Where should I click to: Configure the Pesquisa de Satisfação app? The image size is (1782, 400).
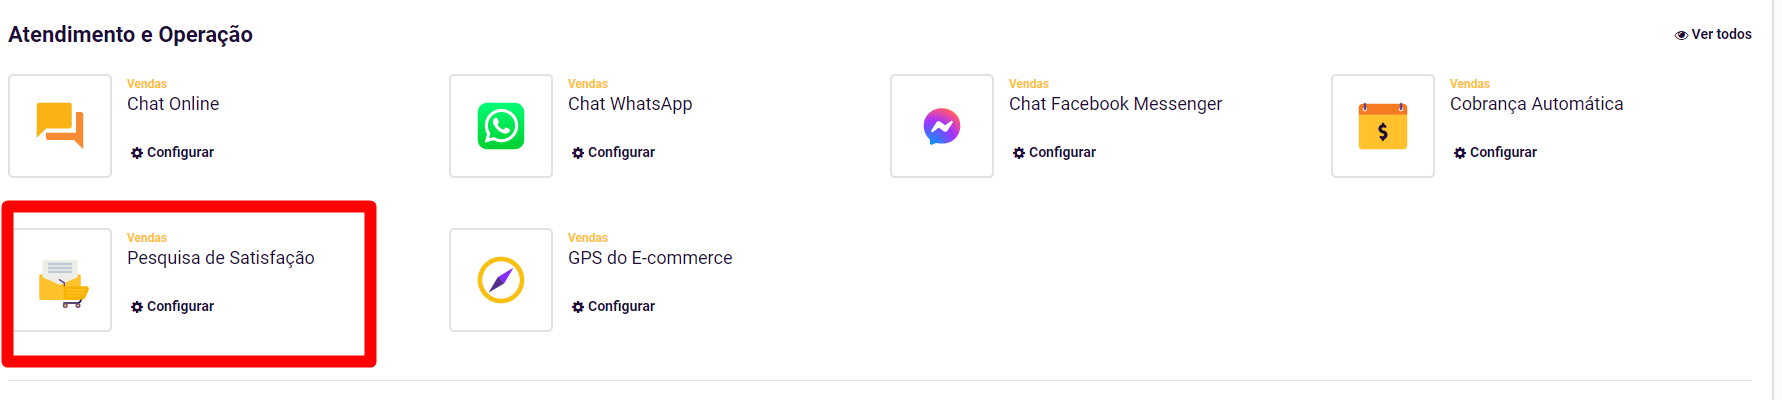pos(172,306)
